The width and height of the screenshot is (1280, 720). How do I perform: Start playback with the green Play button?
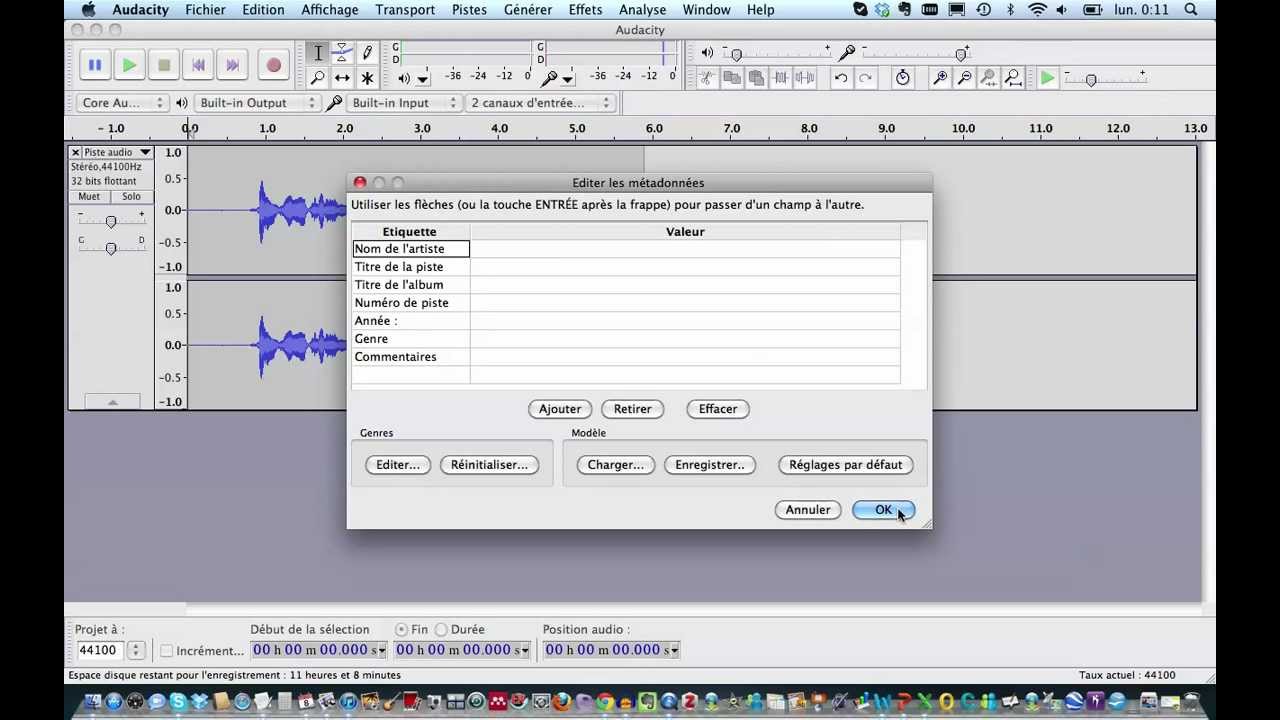click(129, 65)
